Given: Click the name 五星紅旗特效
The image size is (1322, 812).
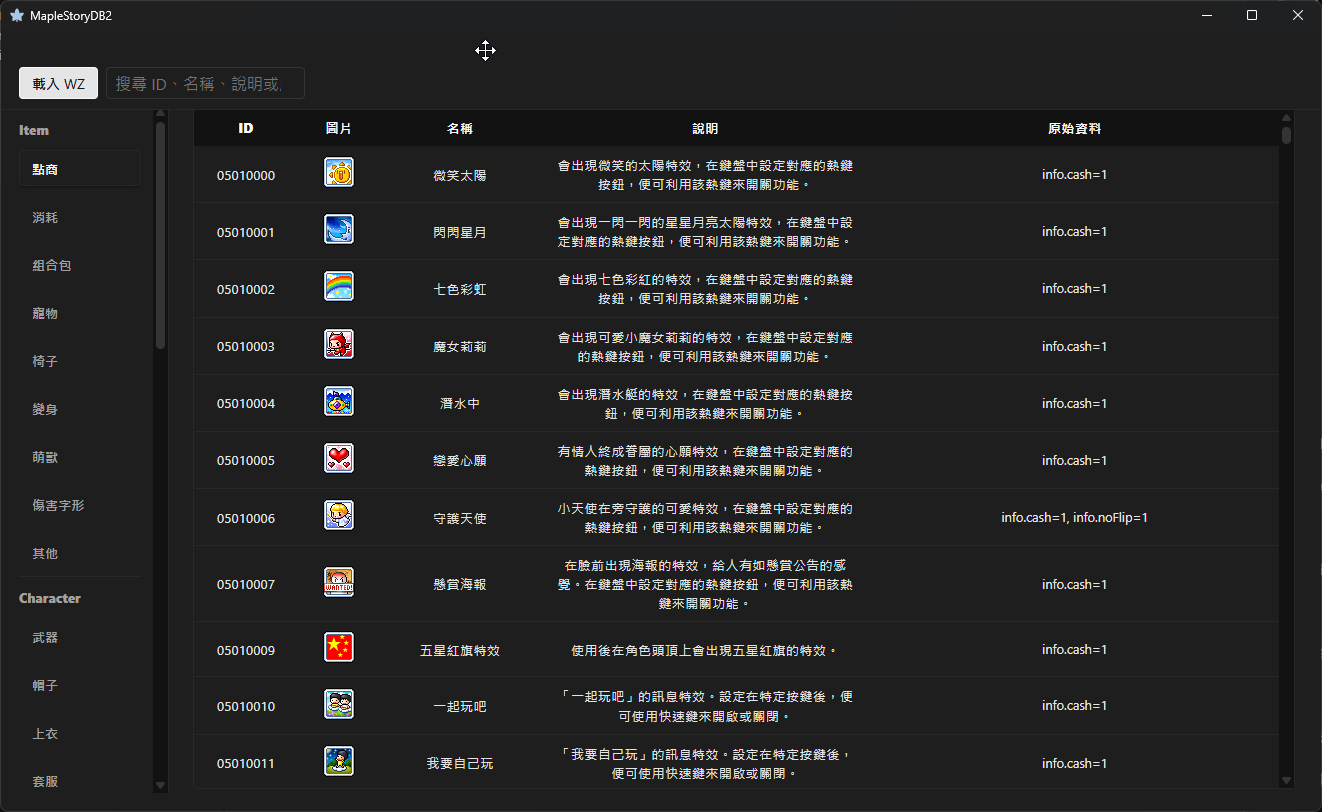Looking at the screenshot, I should pos(460,650).
